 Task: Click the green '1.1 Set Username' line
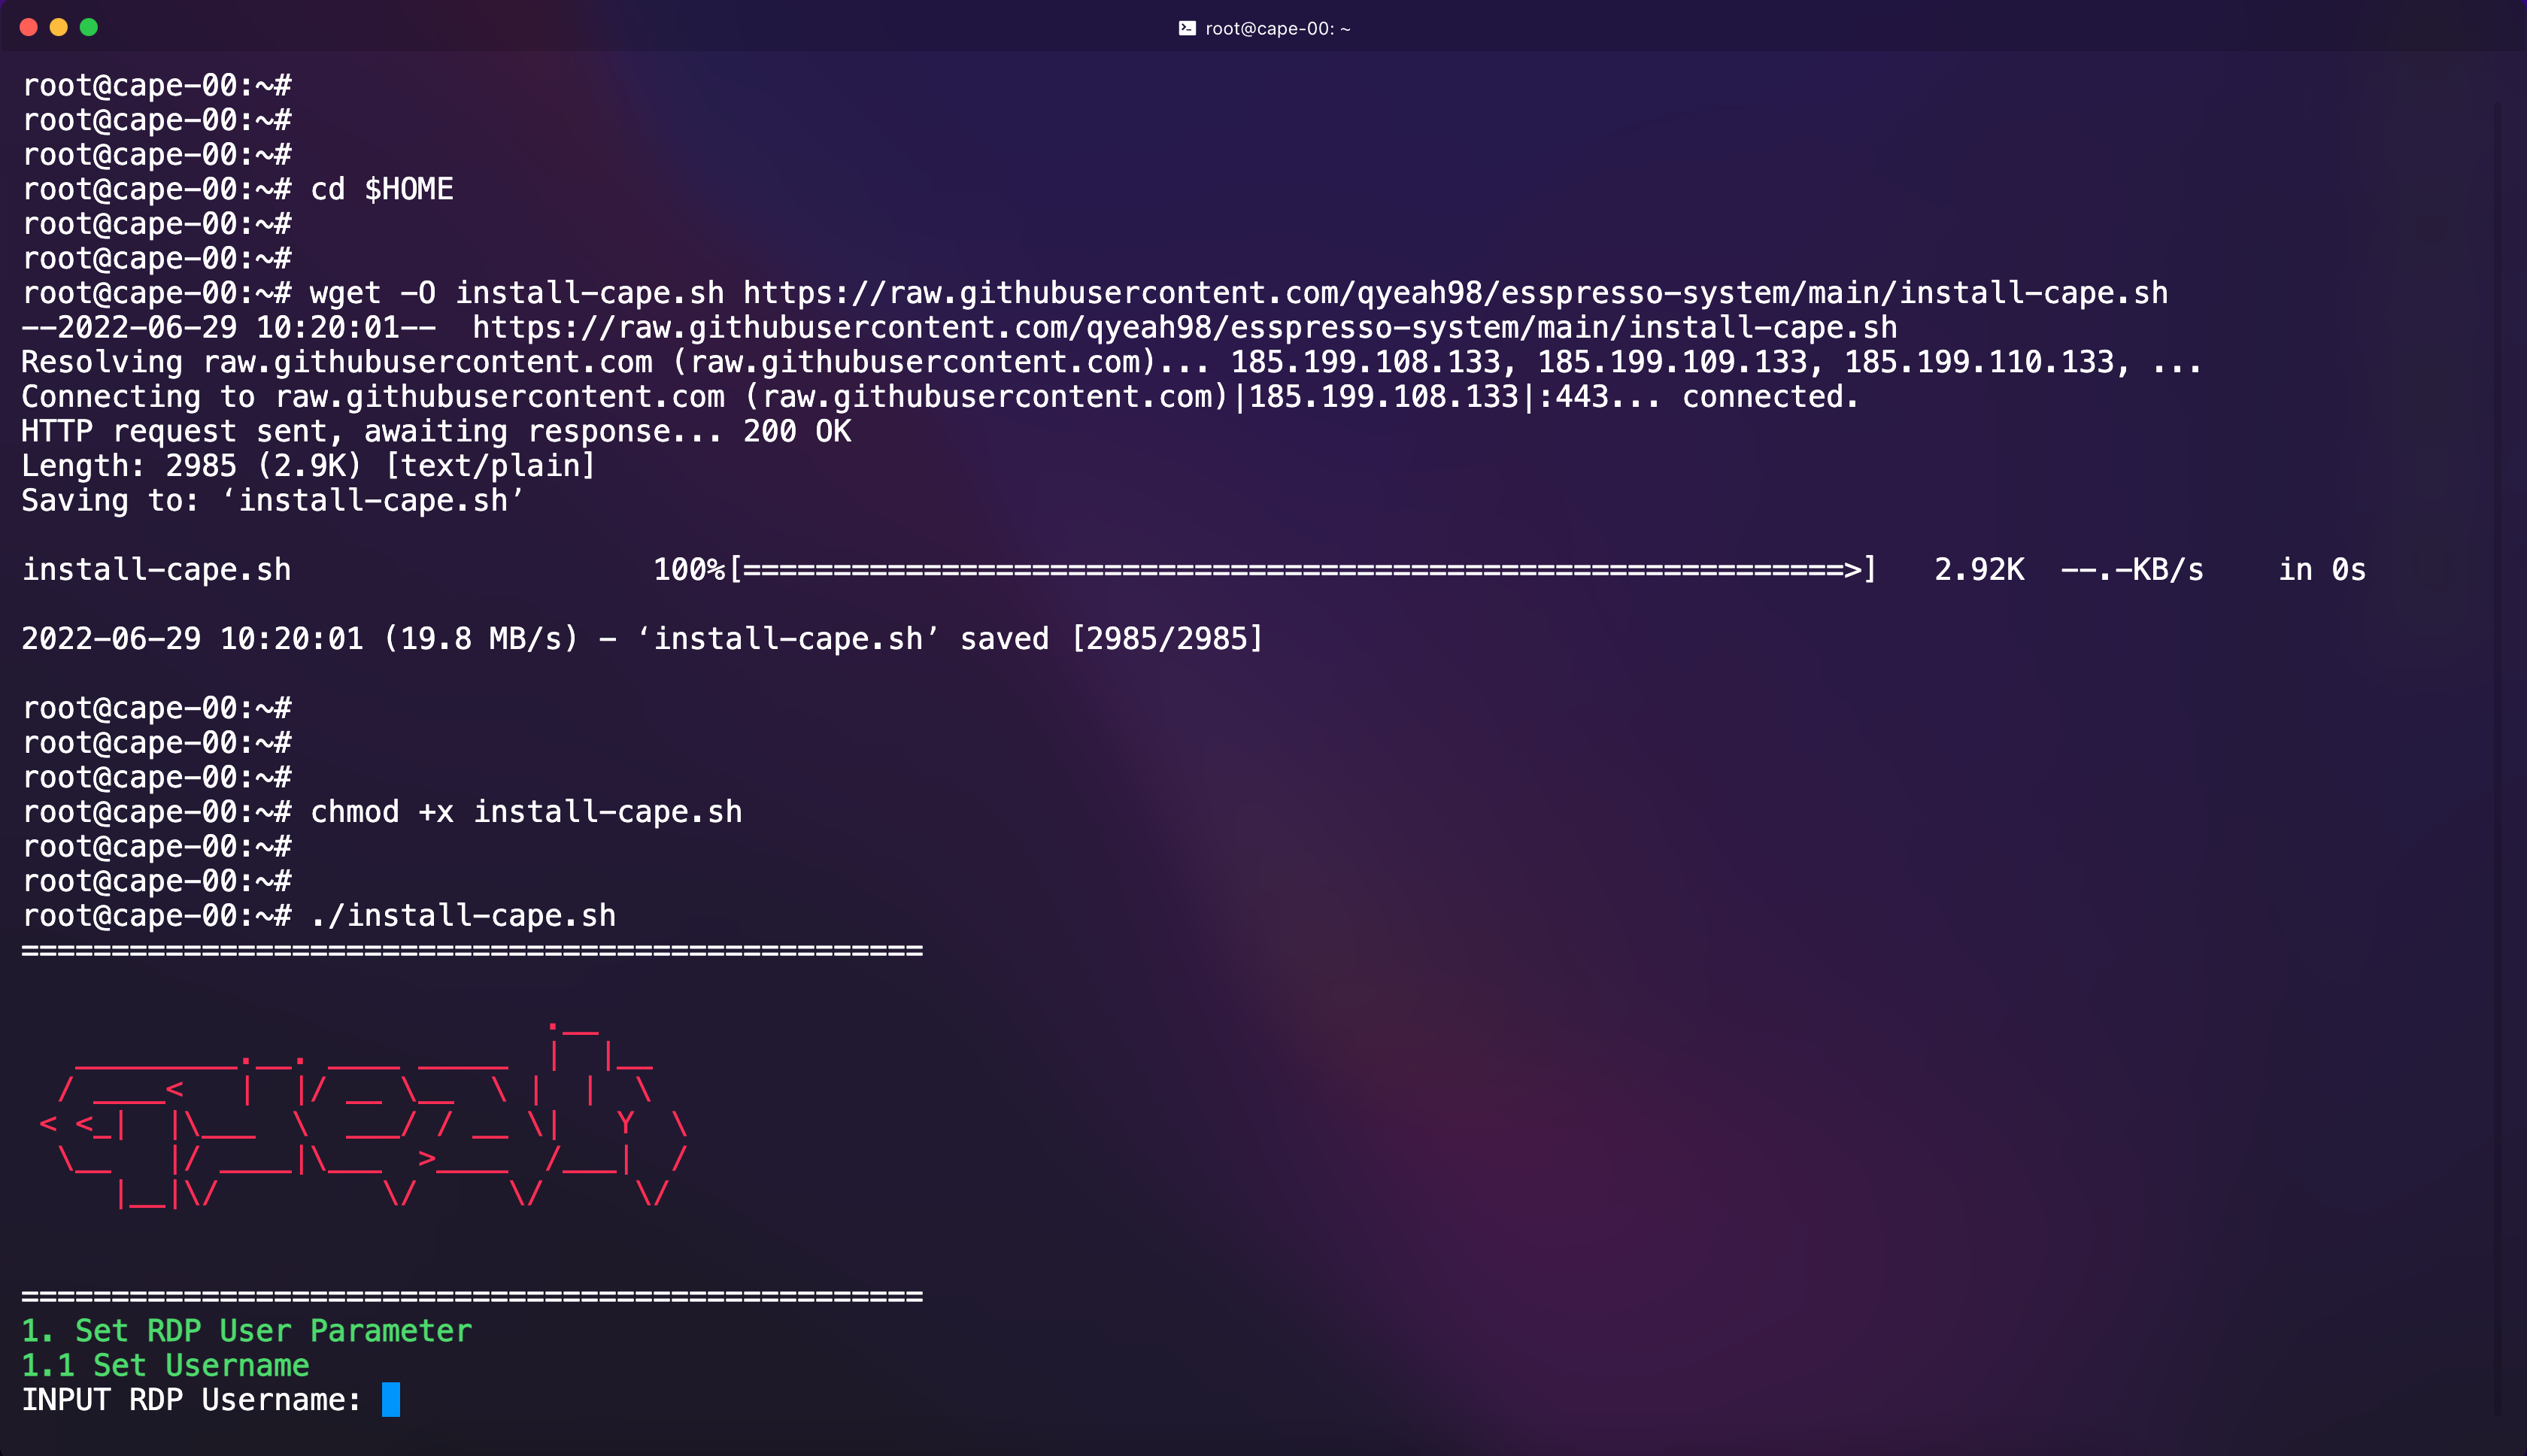[165, 1366]
